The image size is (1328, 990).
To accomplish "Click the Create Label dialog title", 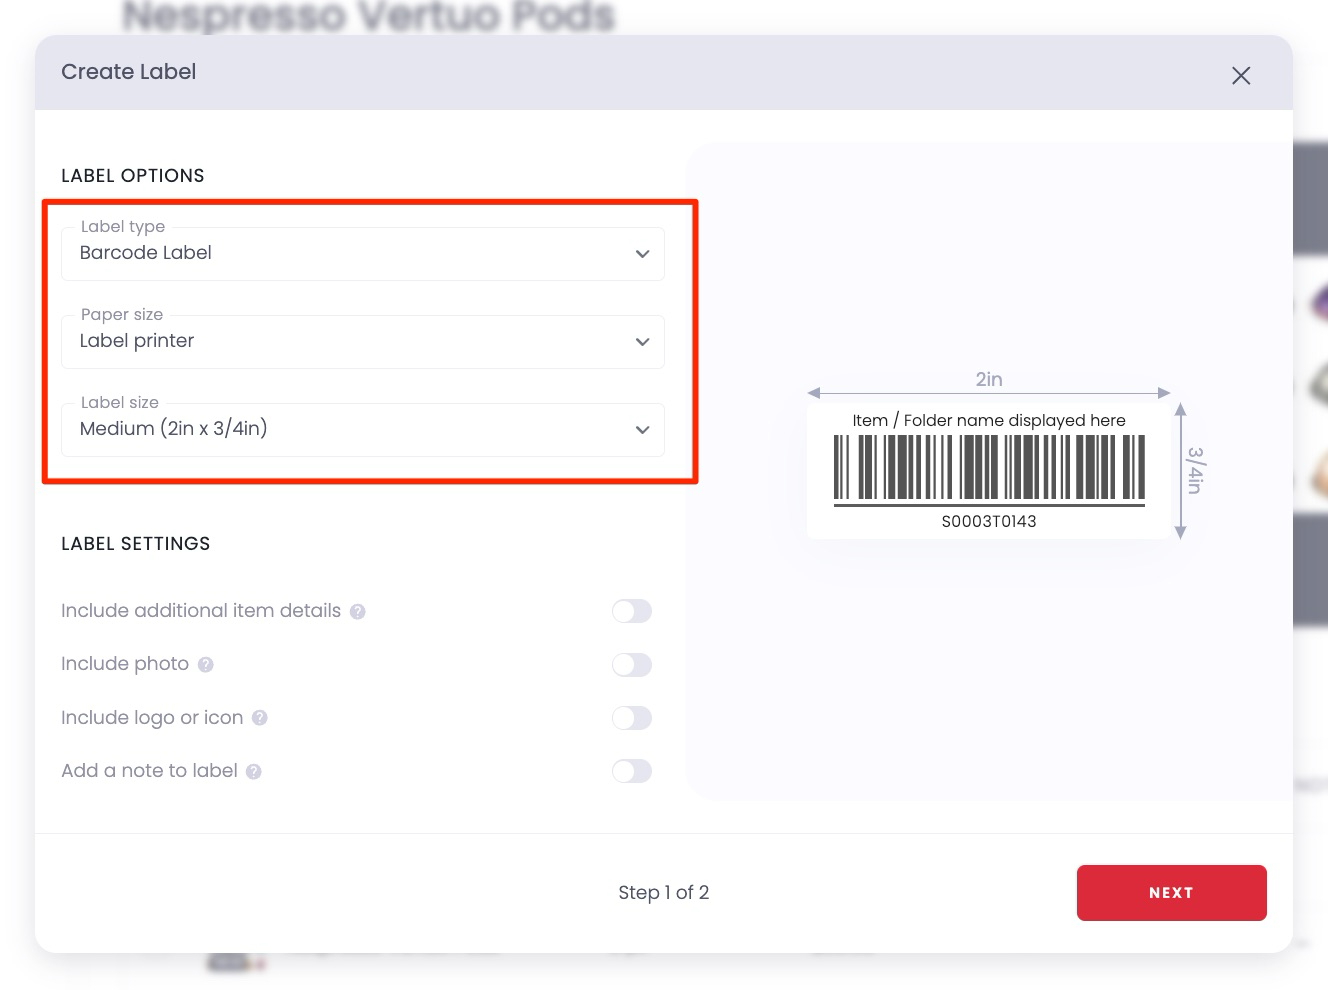I will point(128,71).
